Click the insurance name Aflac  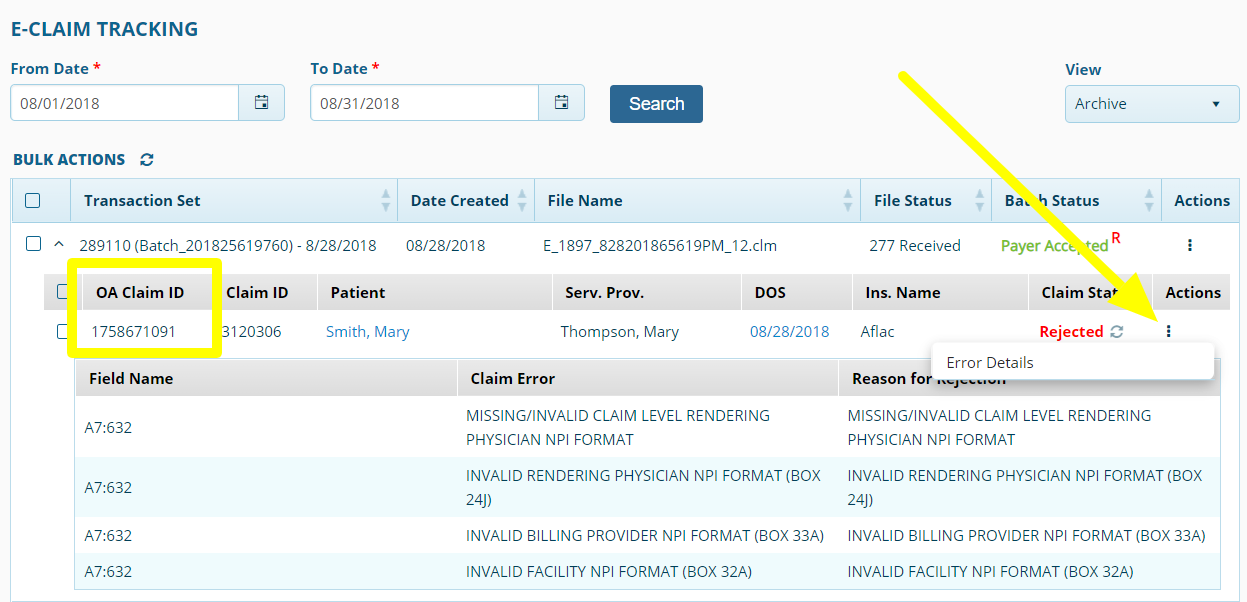pyautogui.click(x=877, y=332)
